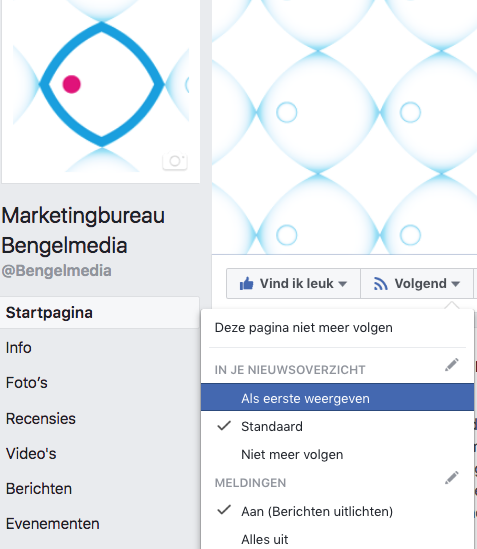Edit Meldingen settings with the pencil icon

[x=452, y=478]
